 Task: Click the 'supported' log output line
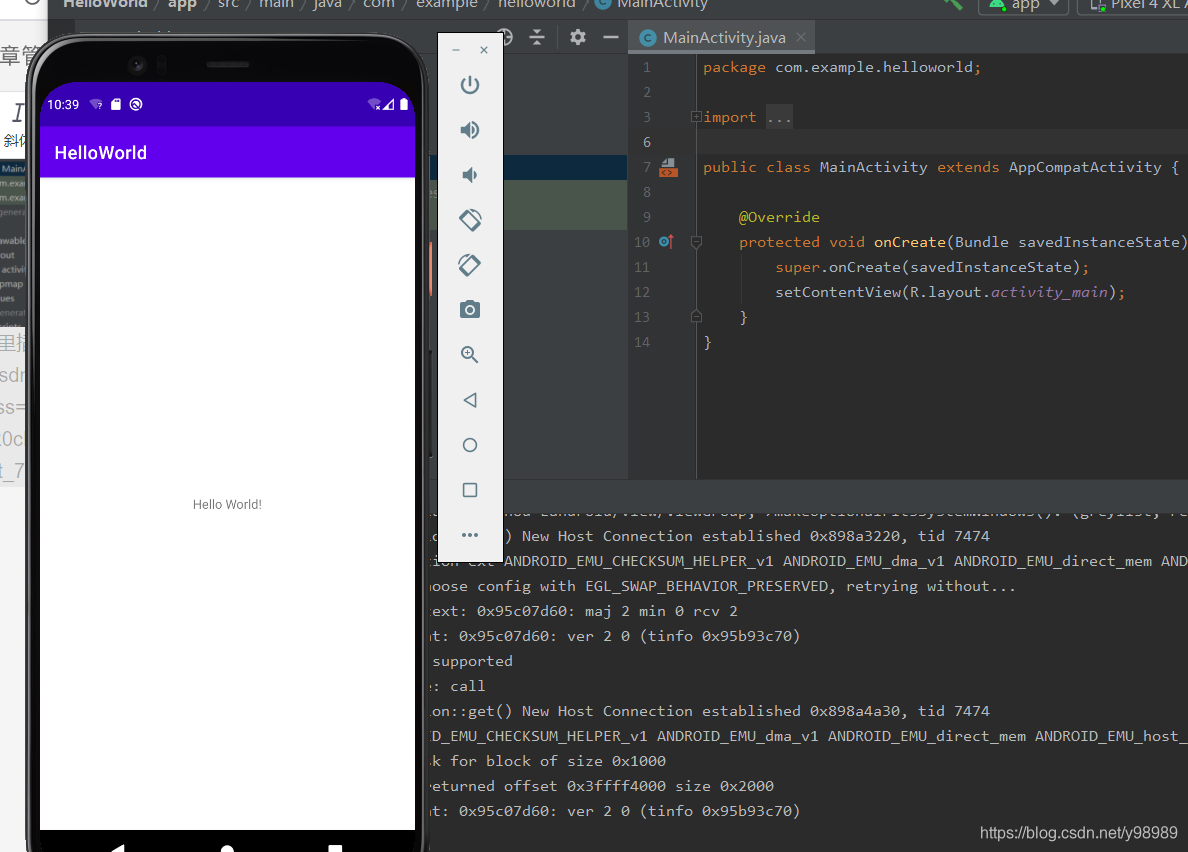tap(472, 661)
